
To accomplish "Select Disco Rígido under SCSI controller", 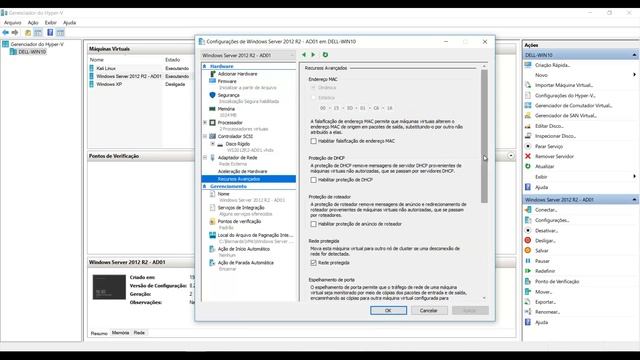I will (238, 144).
